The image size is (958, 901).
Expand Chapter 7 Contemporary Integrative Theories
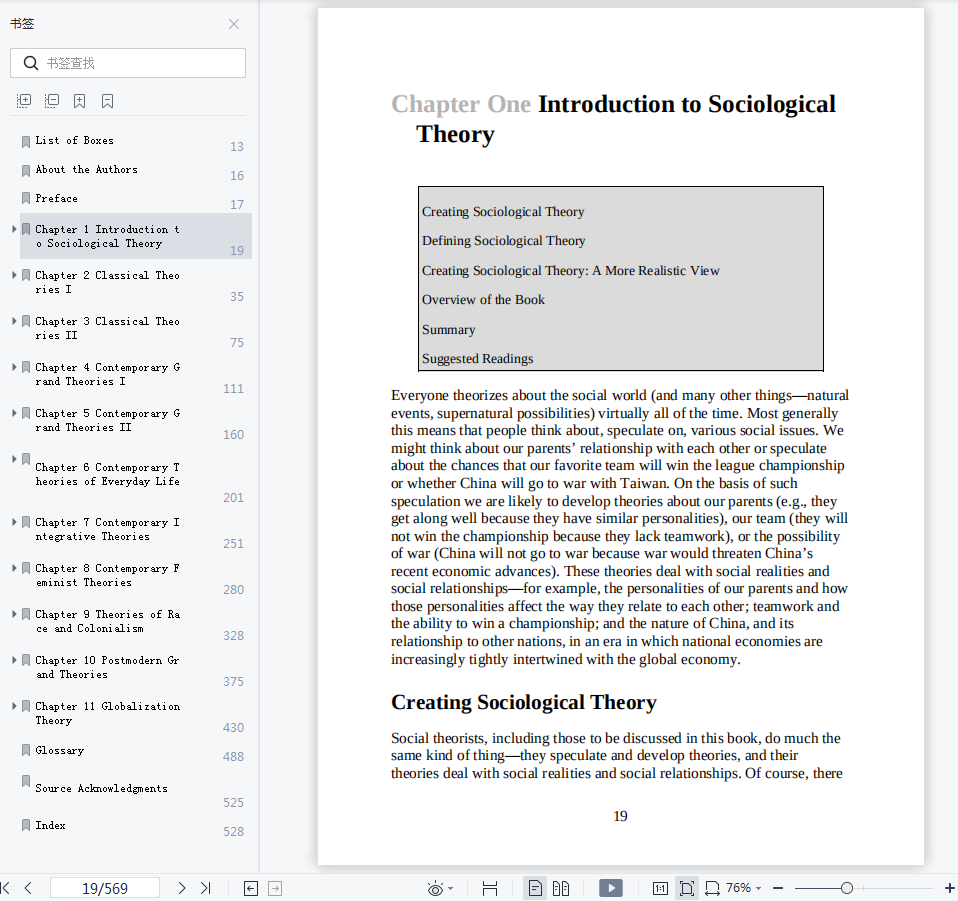pyautogui.click(x=14, y=522)
